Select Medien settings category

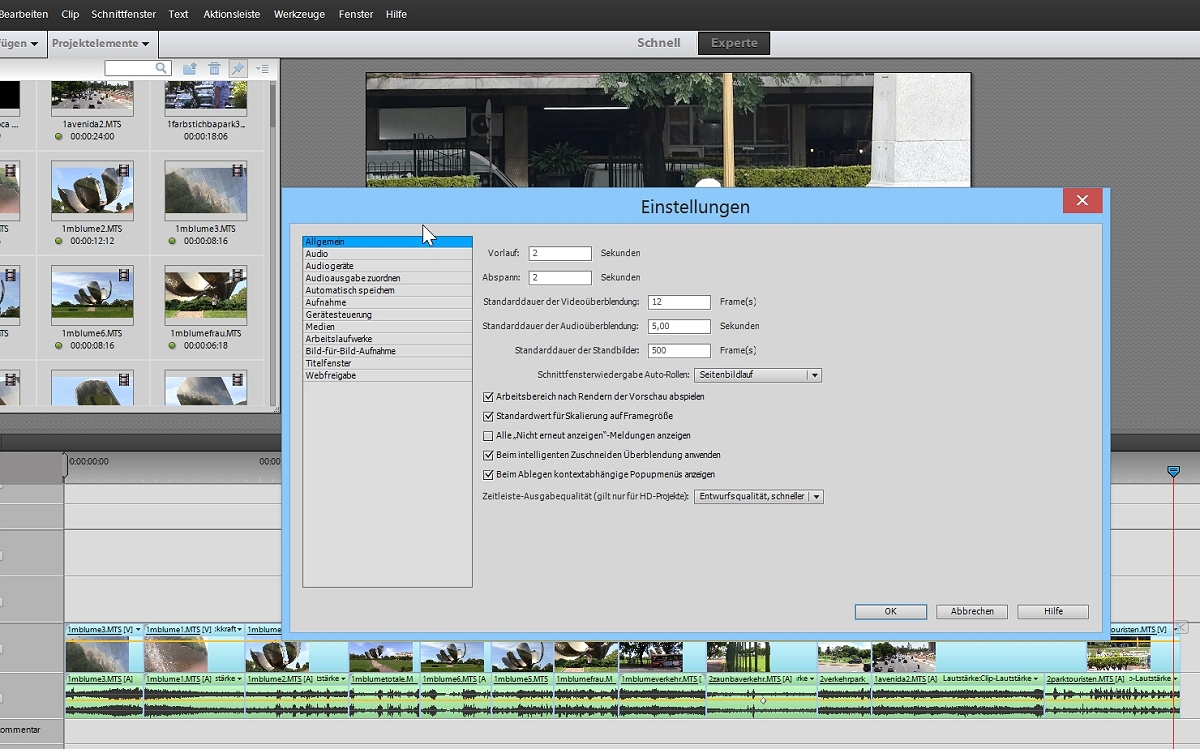(x=387, y=327)
